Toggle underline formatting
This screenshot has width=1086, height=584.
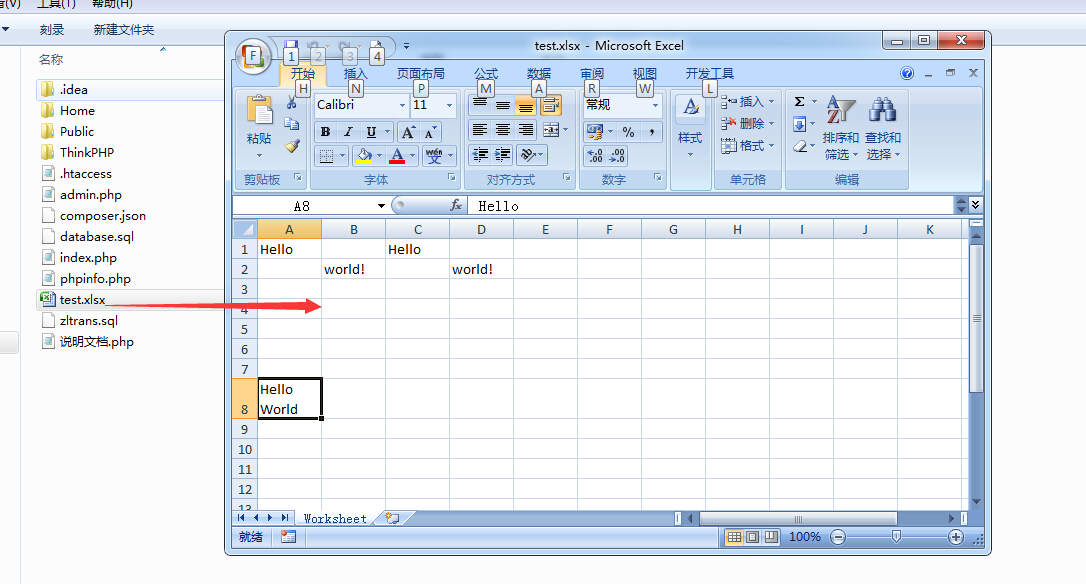(x=370, y=131)
